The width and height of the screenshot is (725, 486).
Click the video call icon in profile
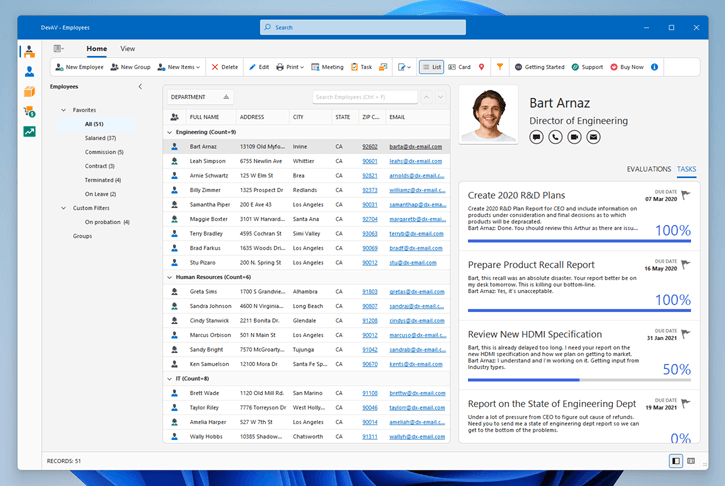pyautogui.click(x=574, y=136)
